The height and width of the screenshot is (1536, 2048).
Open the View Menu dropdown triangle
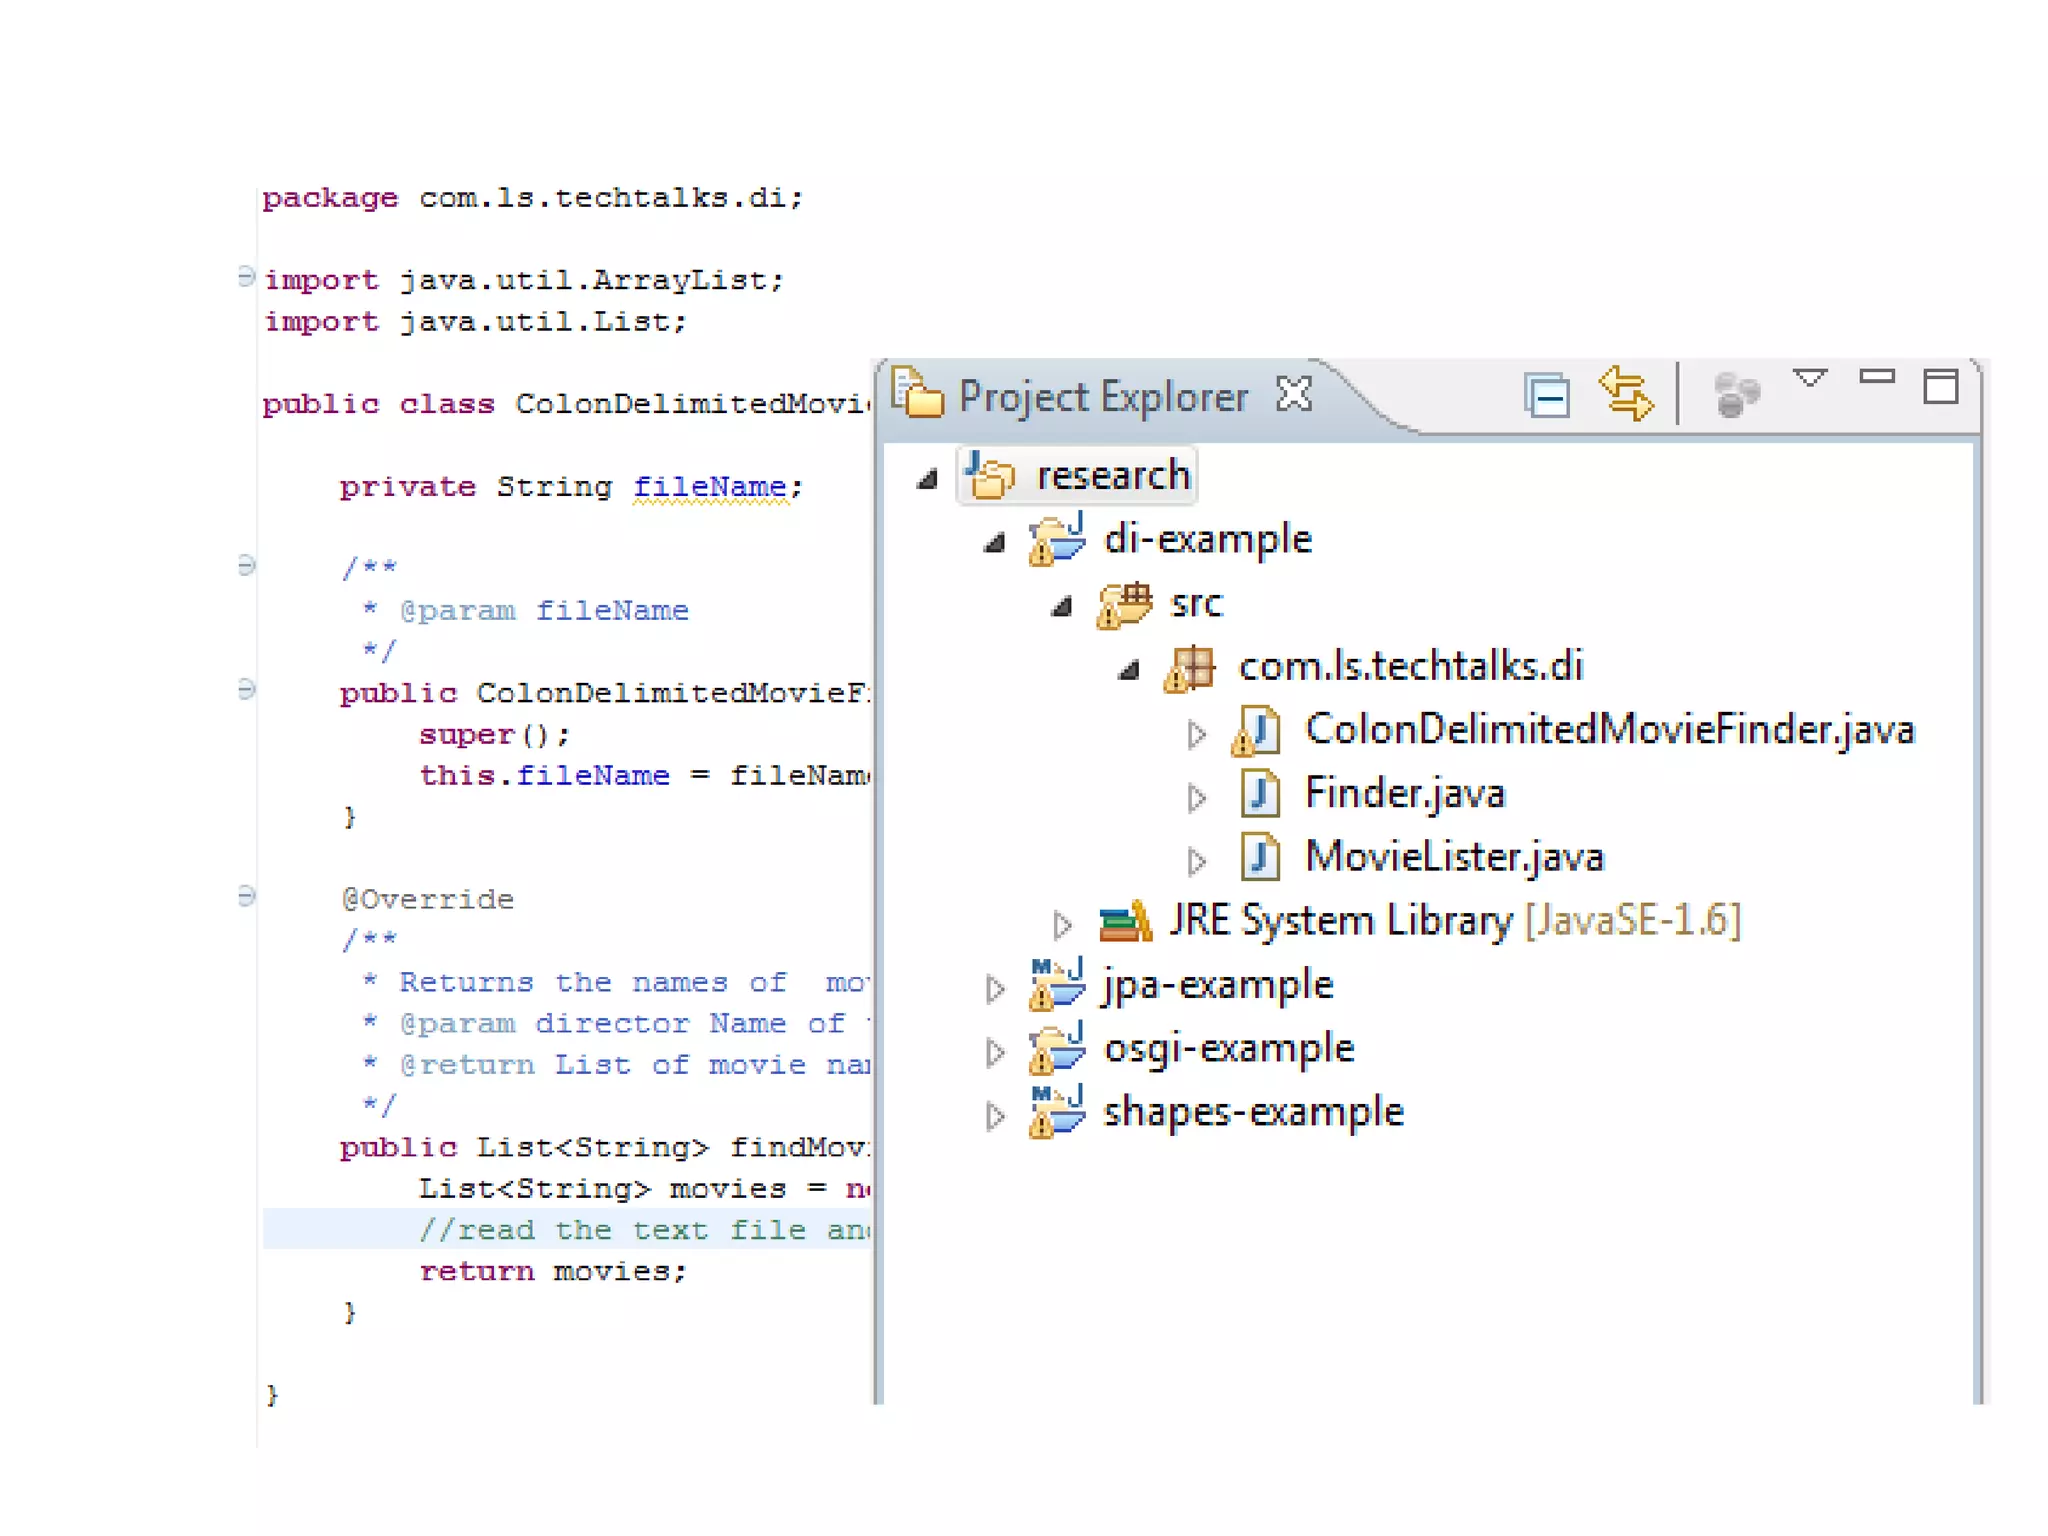(1809, 379)
